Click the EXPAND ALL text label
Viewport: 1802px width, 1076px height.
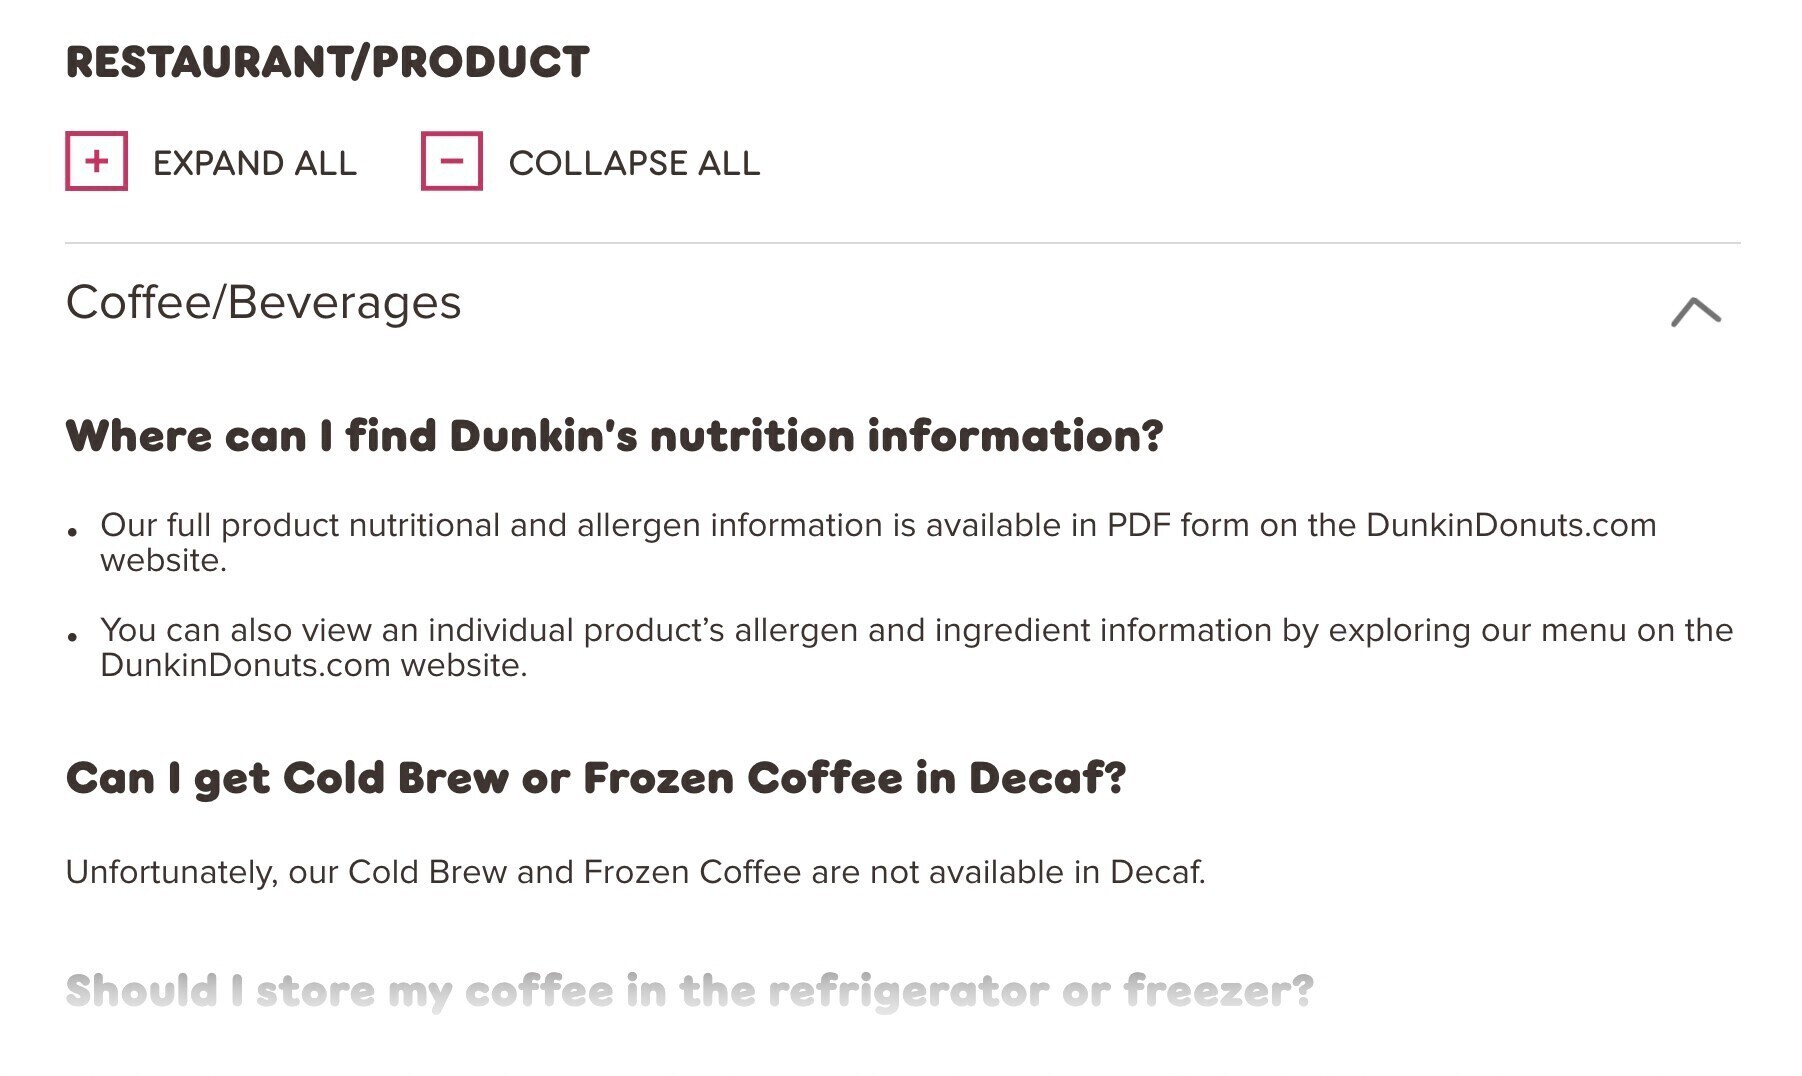tap(254, 163)
